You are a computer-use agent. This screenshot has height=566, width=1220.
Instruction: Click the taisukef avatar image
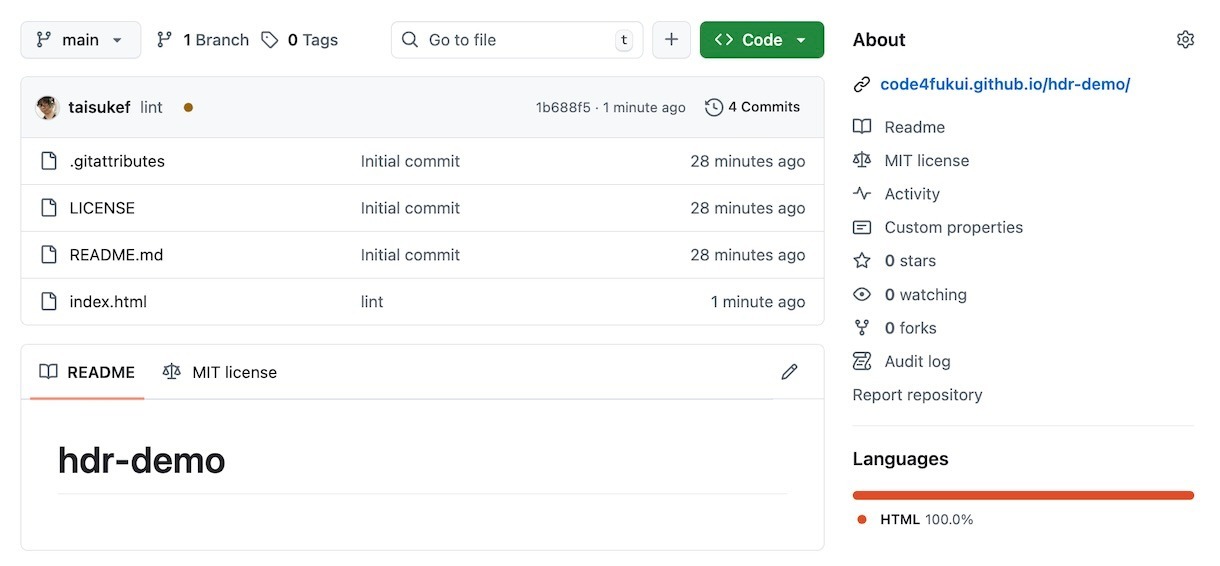pos(48,107)
